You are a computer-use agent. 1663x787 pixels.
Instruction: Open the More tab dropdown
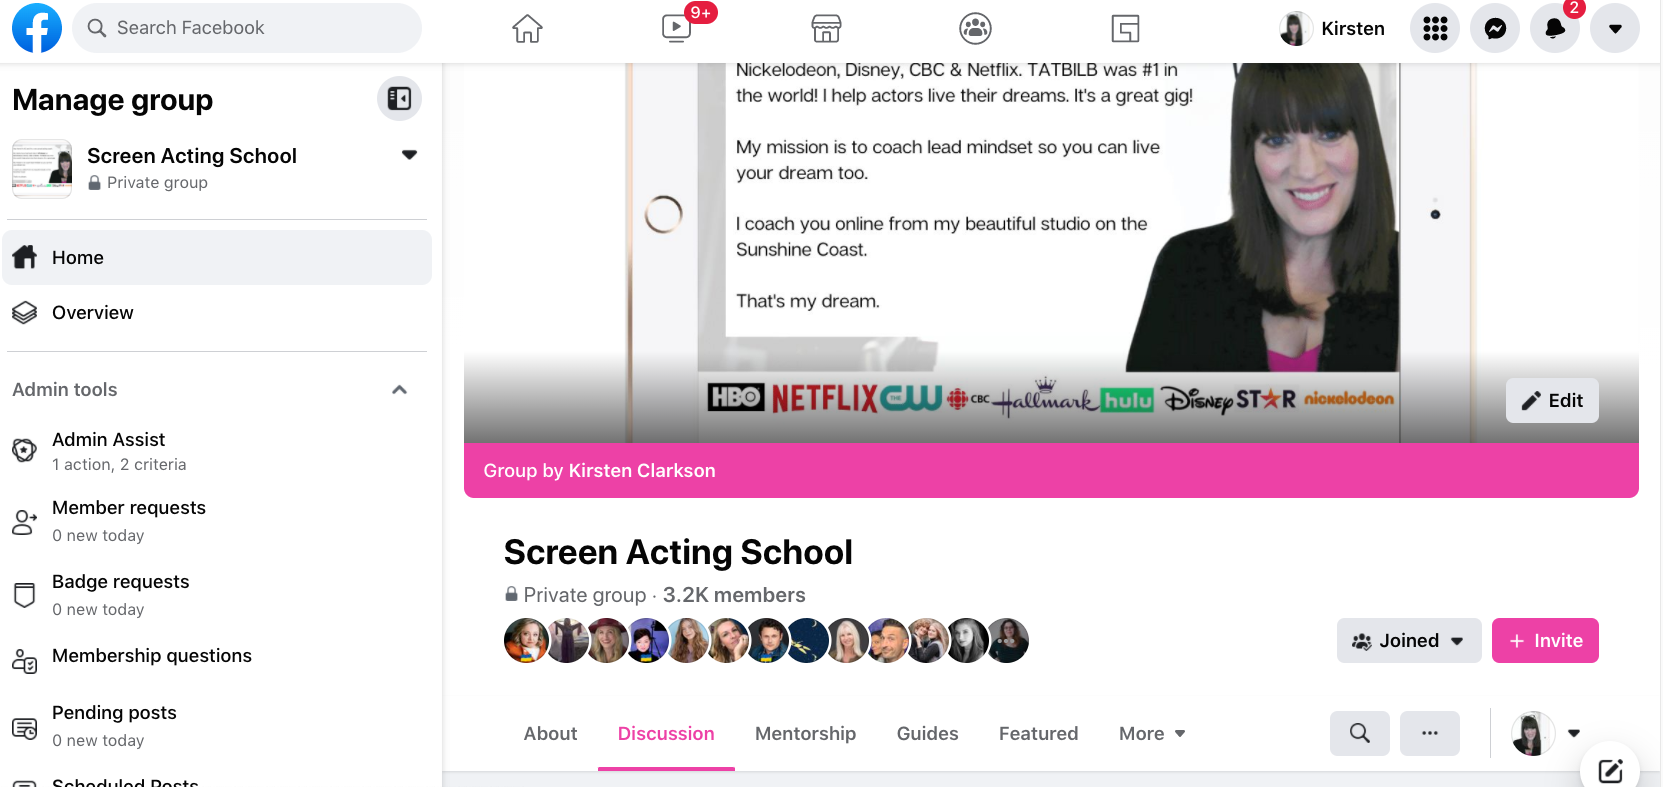pyautogui.click(x=1152, y=733)
